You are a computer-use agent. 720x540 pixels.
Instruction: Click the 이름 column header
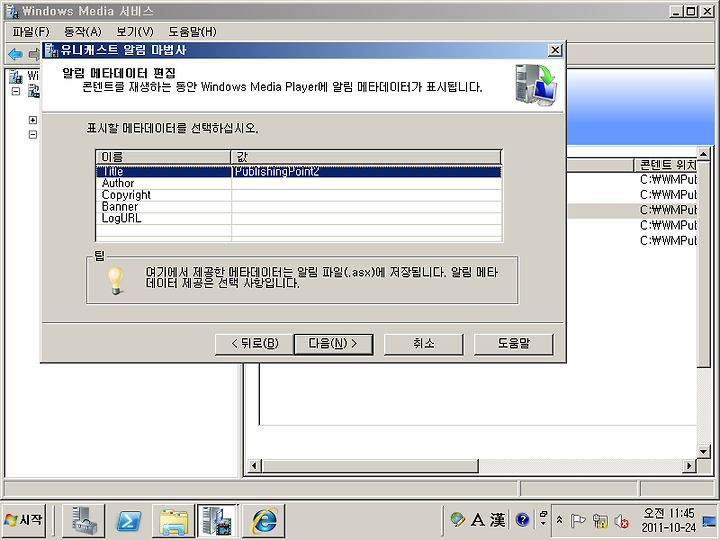(x=163, y=157)
